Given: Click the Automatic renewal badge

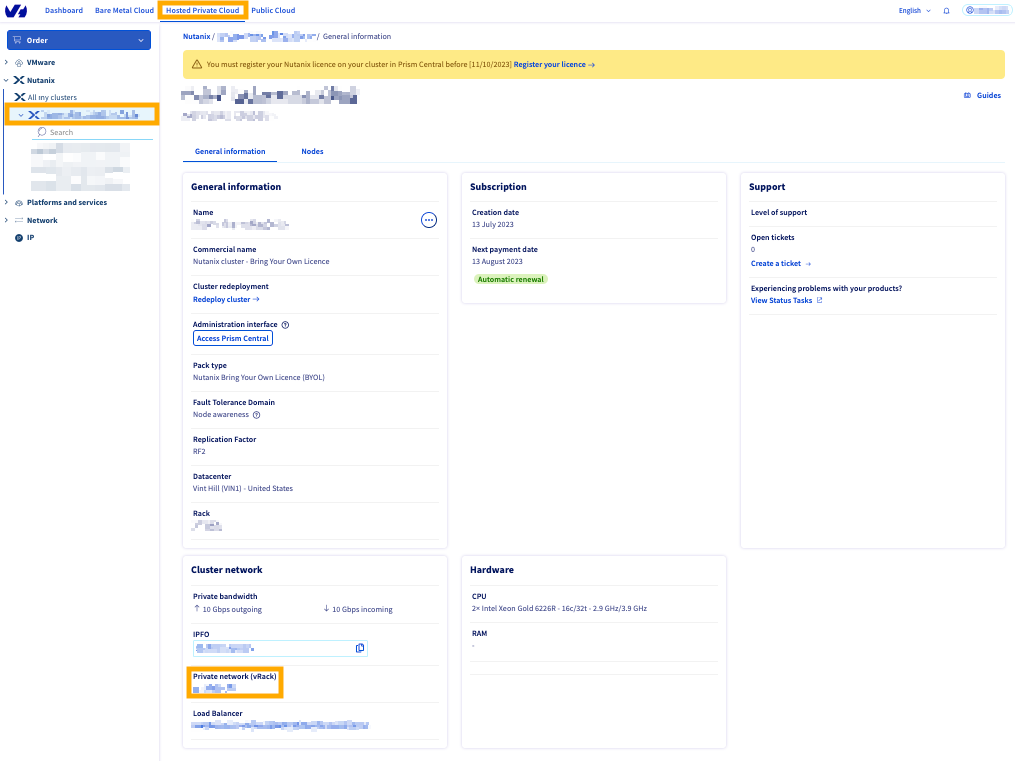Looking at the screenshot, I should pyautogui.click(x=511, y=280).
